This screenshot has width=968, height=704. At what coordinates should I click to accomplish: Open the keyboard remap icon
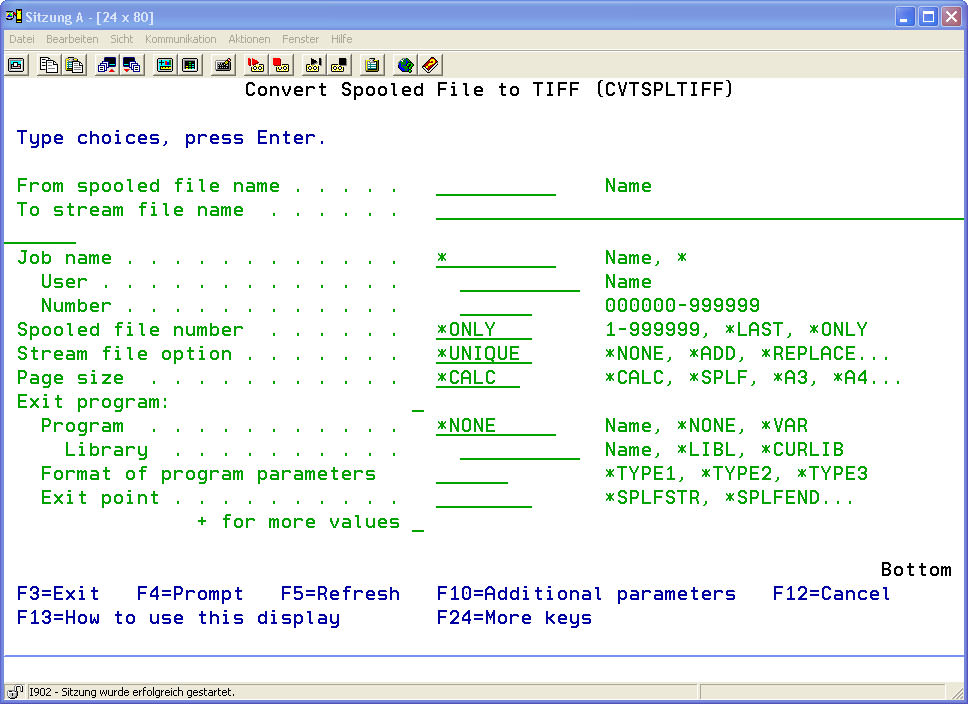coord(223,65)
